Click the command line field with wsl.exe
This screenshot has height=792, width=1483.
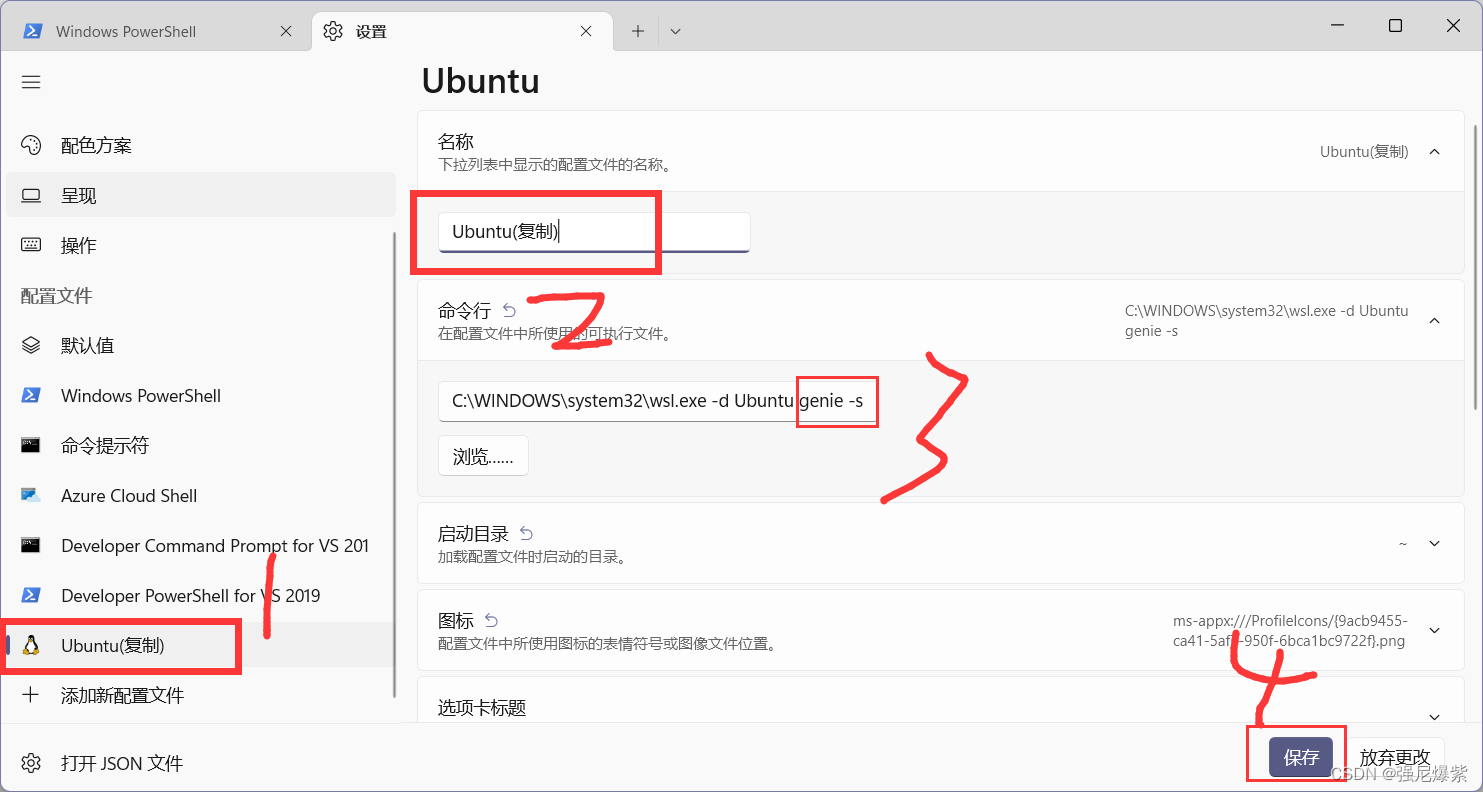[657, 401]
